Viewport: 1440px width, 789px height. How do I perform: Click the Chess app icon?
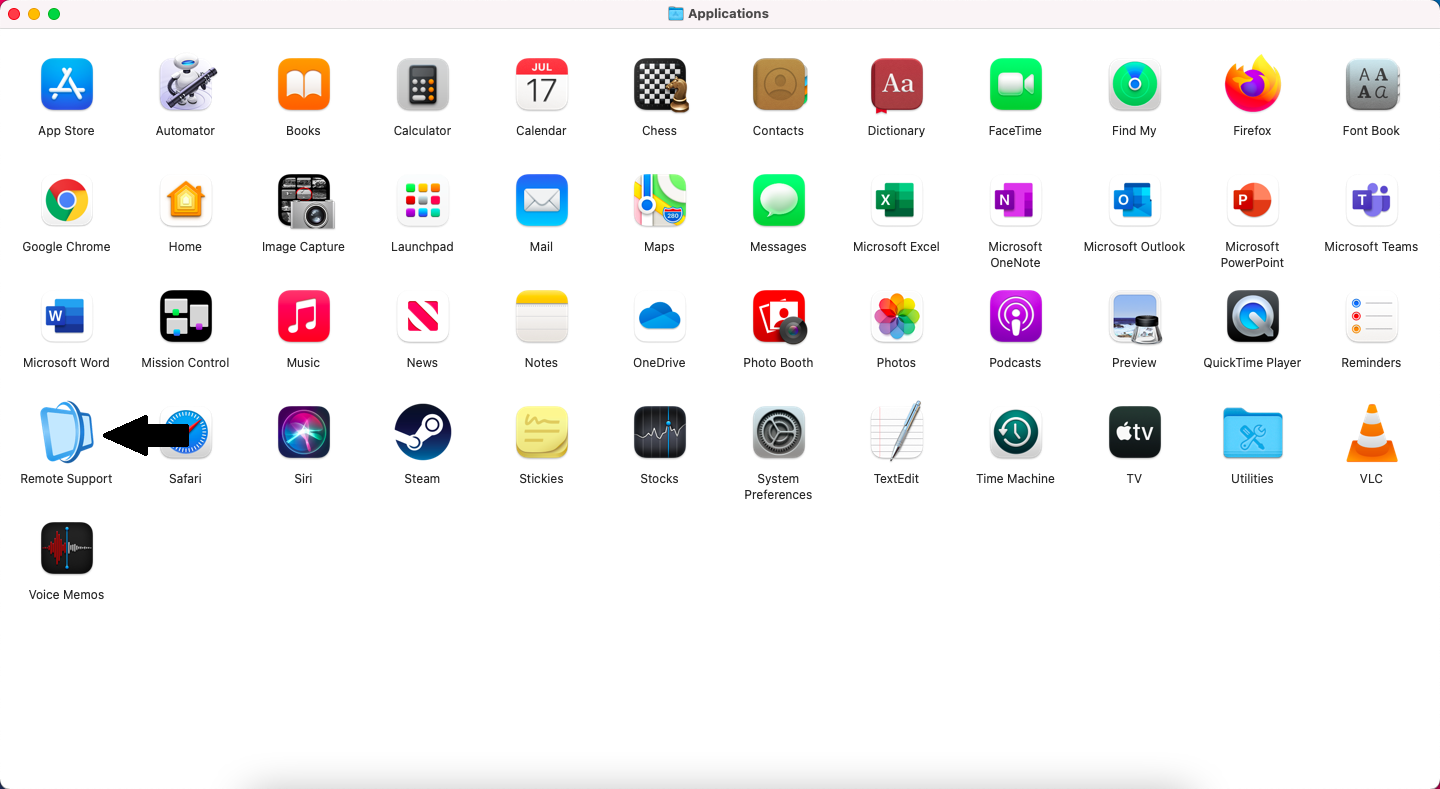660,84
